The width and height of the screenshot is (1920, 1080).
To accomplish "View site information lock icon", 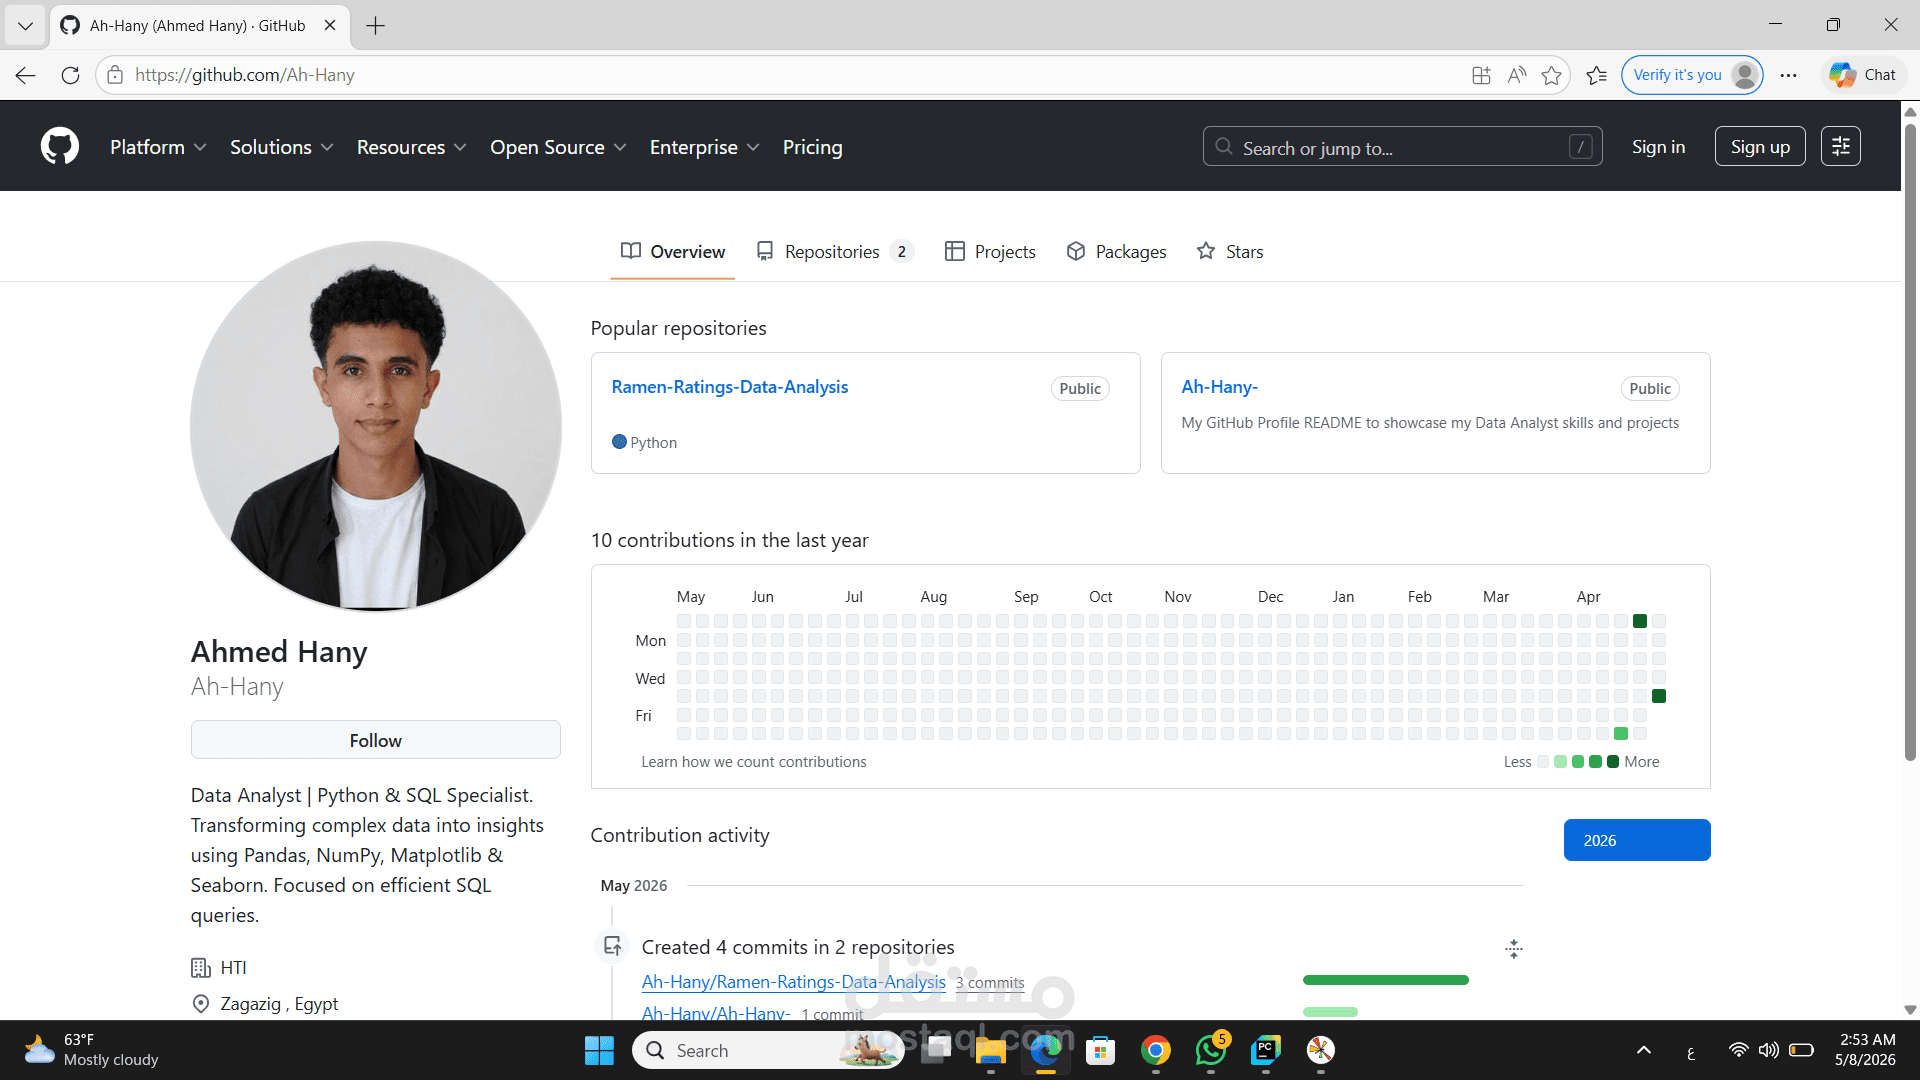I will click(x=115, y=75).
